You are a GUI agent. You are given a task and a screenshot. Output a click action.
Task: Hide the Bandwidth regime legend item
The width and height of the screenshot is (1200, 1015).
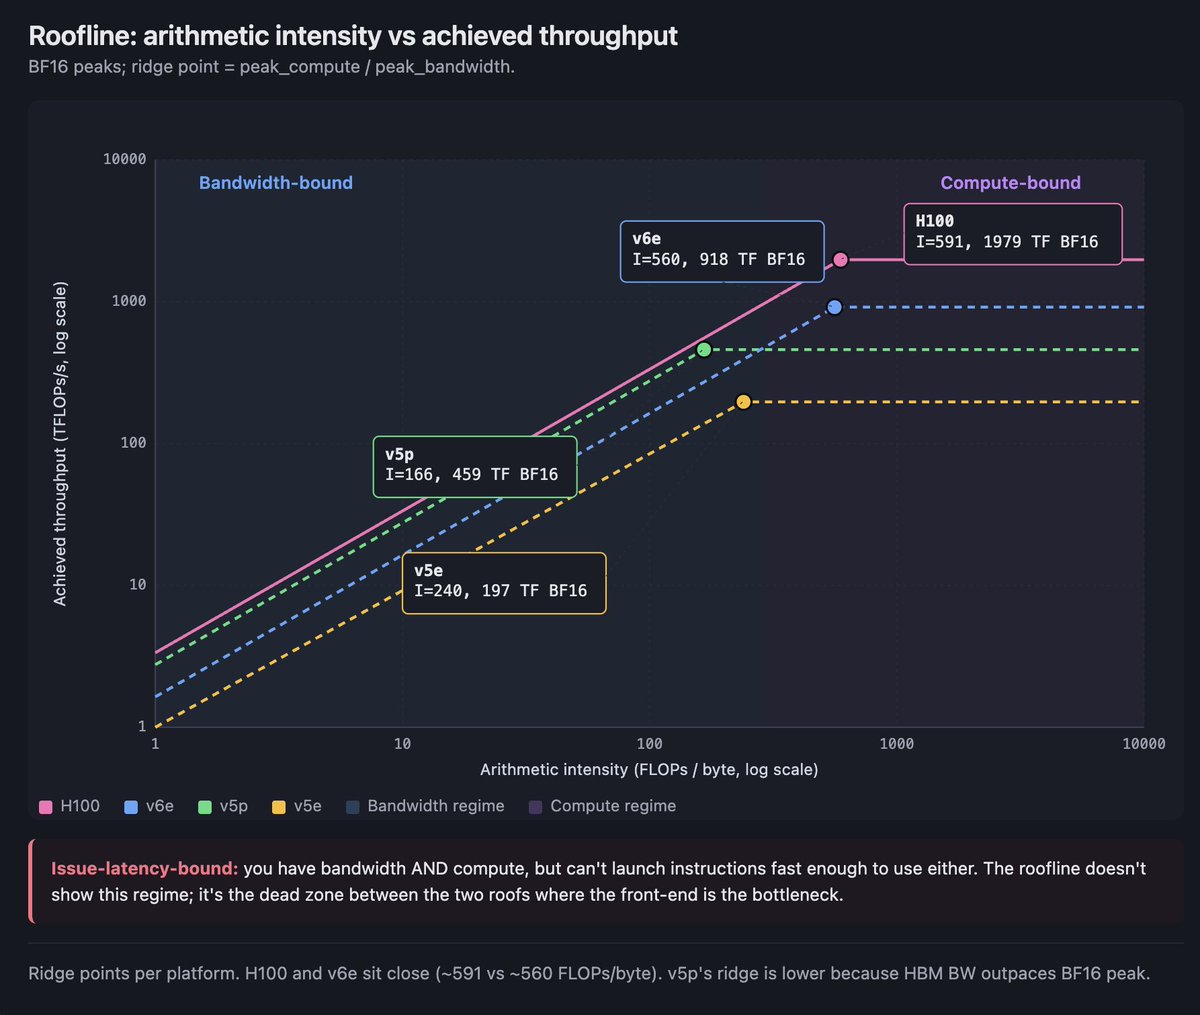point(424,806)
